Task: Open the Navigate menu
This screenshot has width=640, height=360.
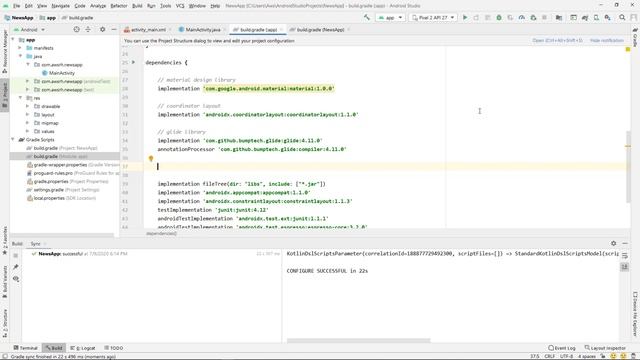Action: click(60, 6)
